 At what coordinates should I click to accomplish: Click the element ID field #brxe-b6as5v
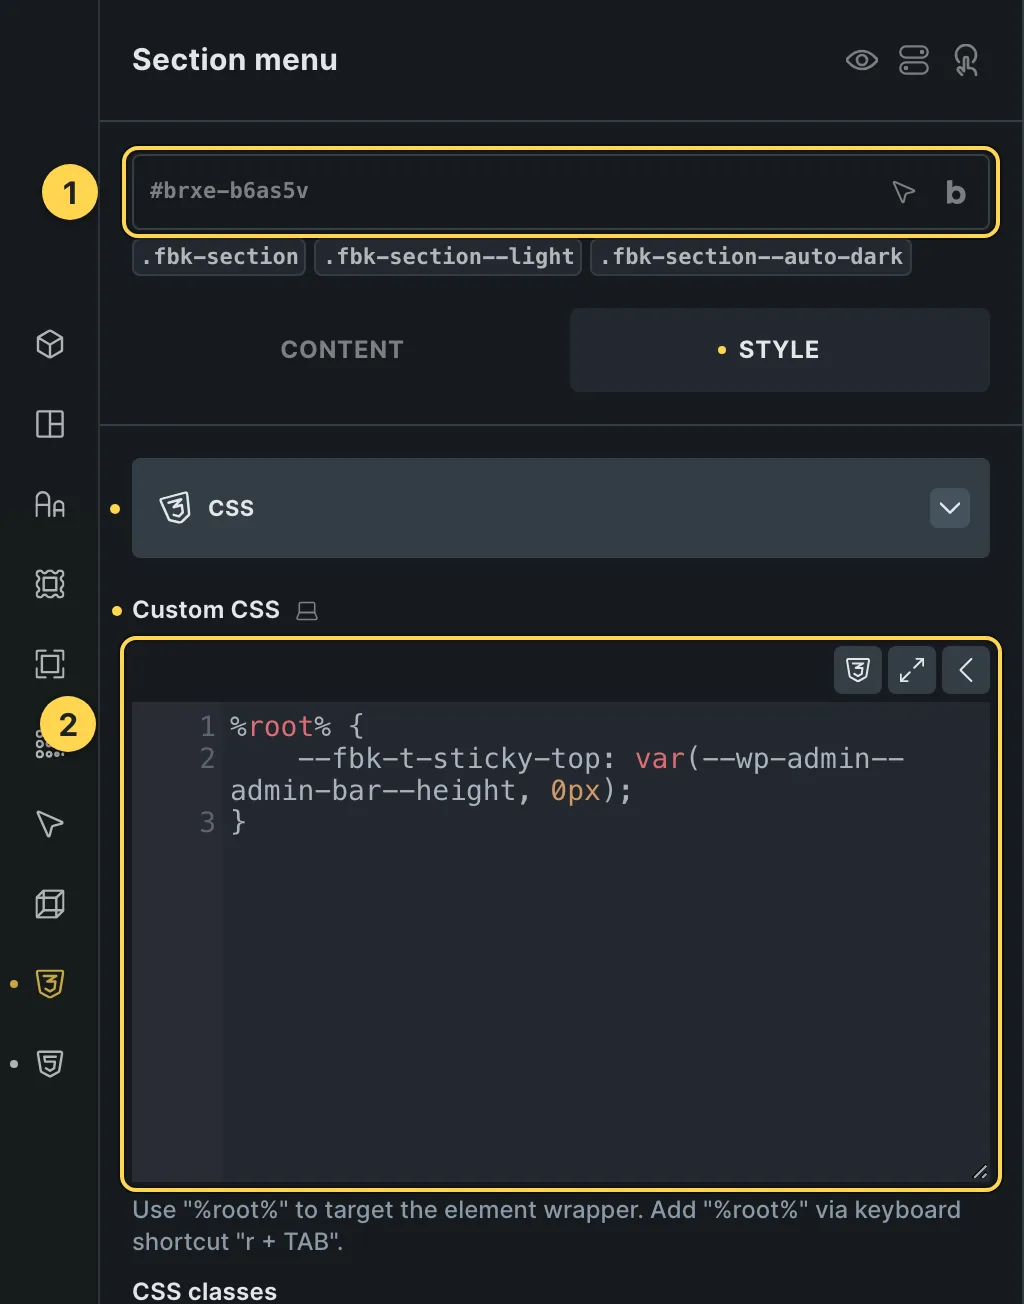point(561,191)
